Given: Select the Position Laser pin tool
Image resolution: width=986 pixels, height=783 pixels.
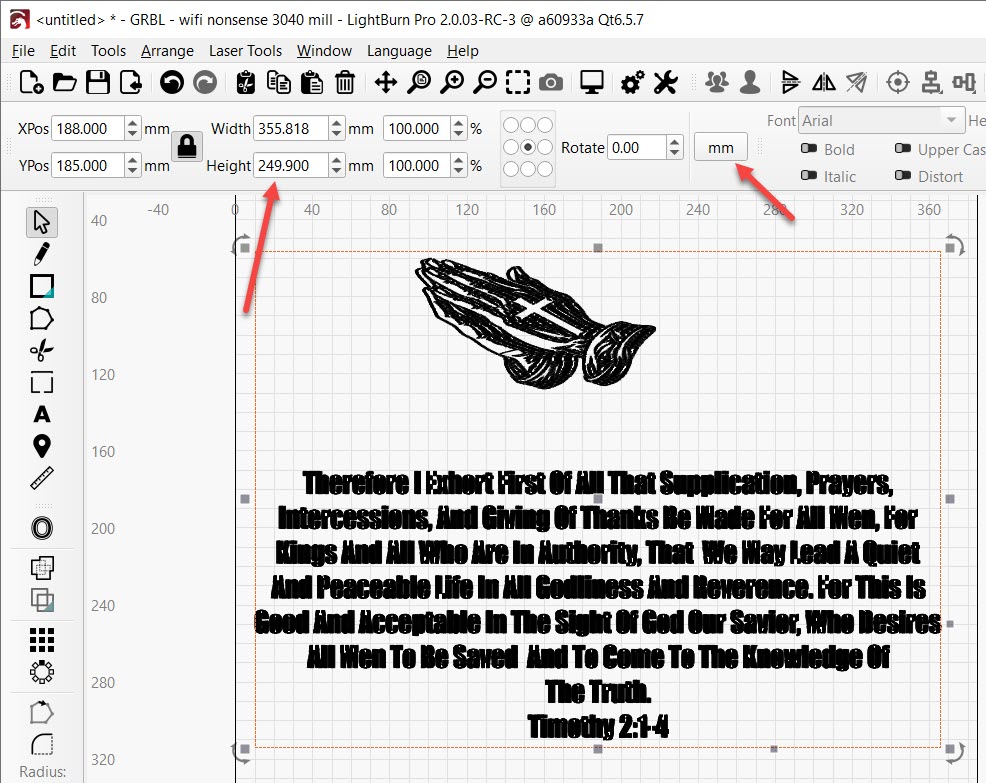Looking at the screenshot, I should tap(42, 446).
